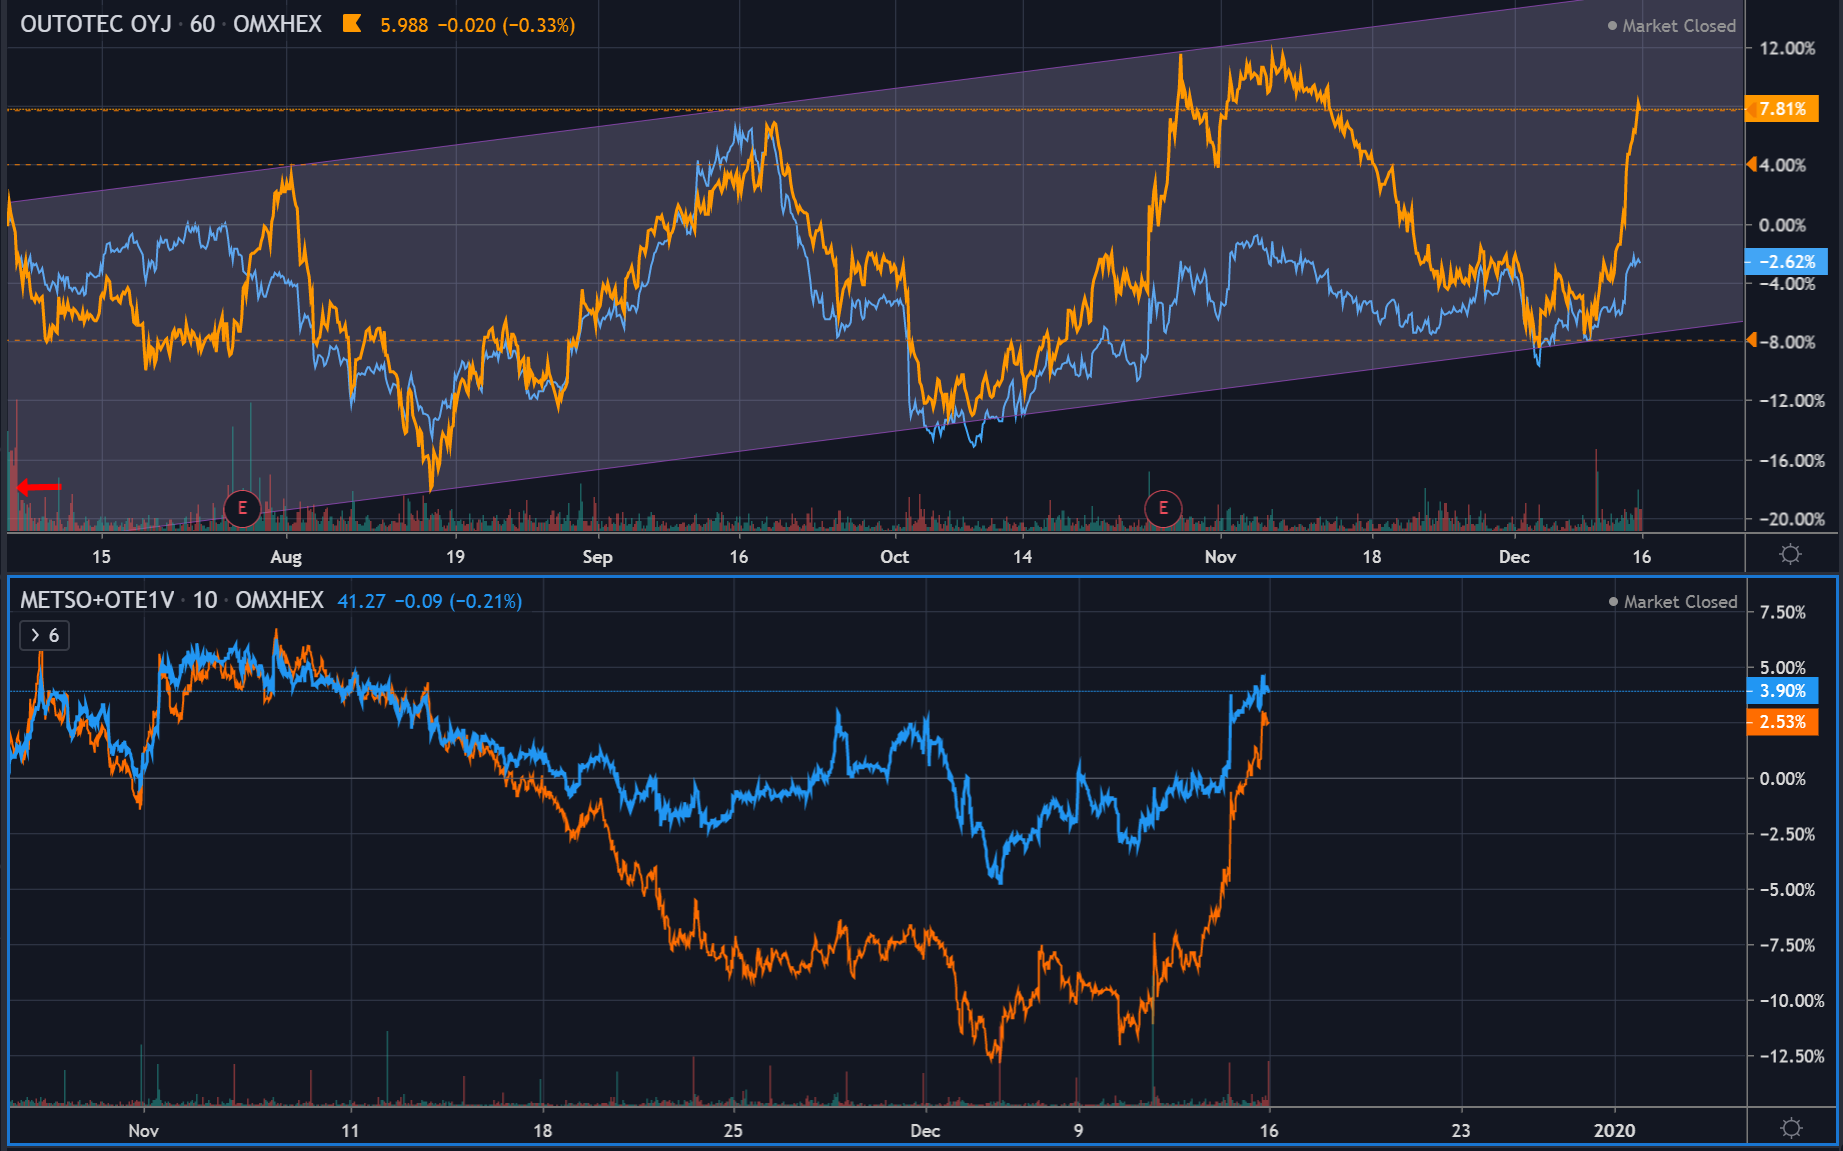Open the bottom chart's settings gear

[1791, 1128]
